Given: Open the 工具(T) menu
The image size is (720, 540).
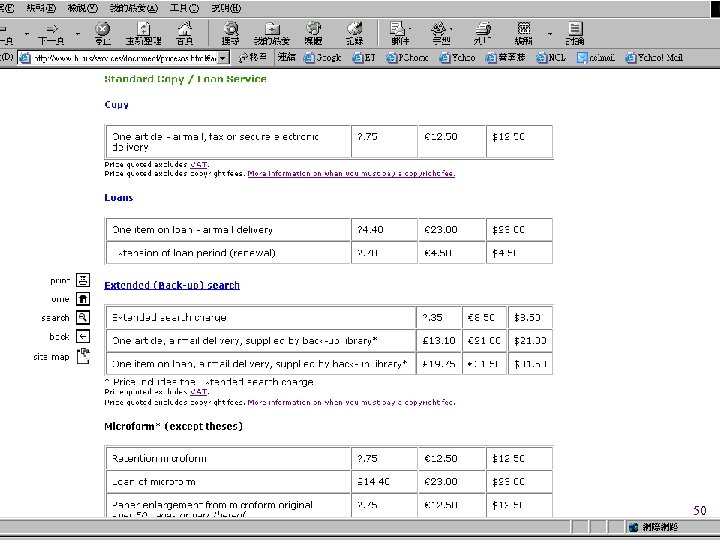Looking at the screenshot, I should coord(184,8).
